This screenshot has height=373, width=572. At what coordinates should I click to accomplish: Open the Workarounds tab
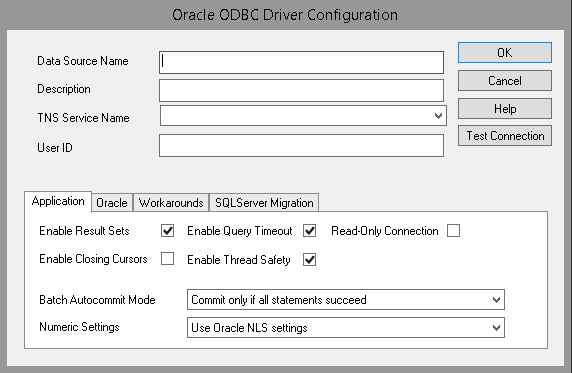click(171, 203)
